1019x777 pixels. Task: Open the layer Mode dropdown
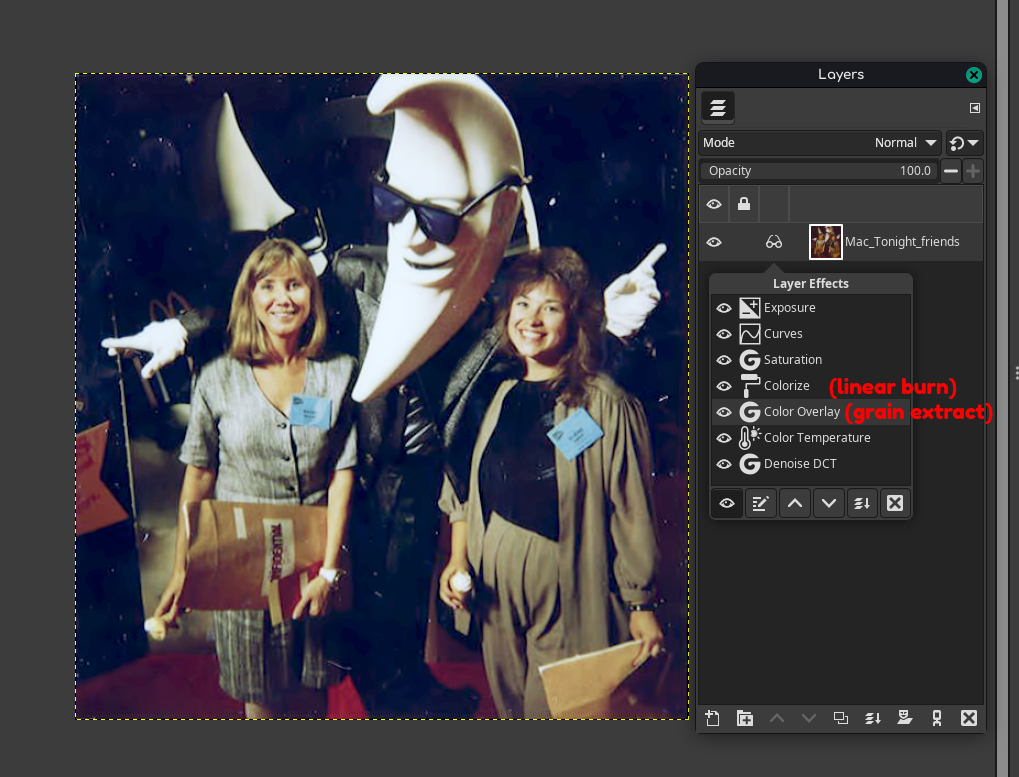pyautogui.click(x=820, y=143)
